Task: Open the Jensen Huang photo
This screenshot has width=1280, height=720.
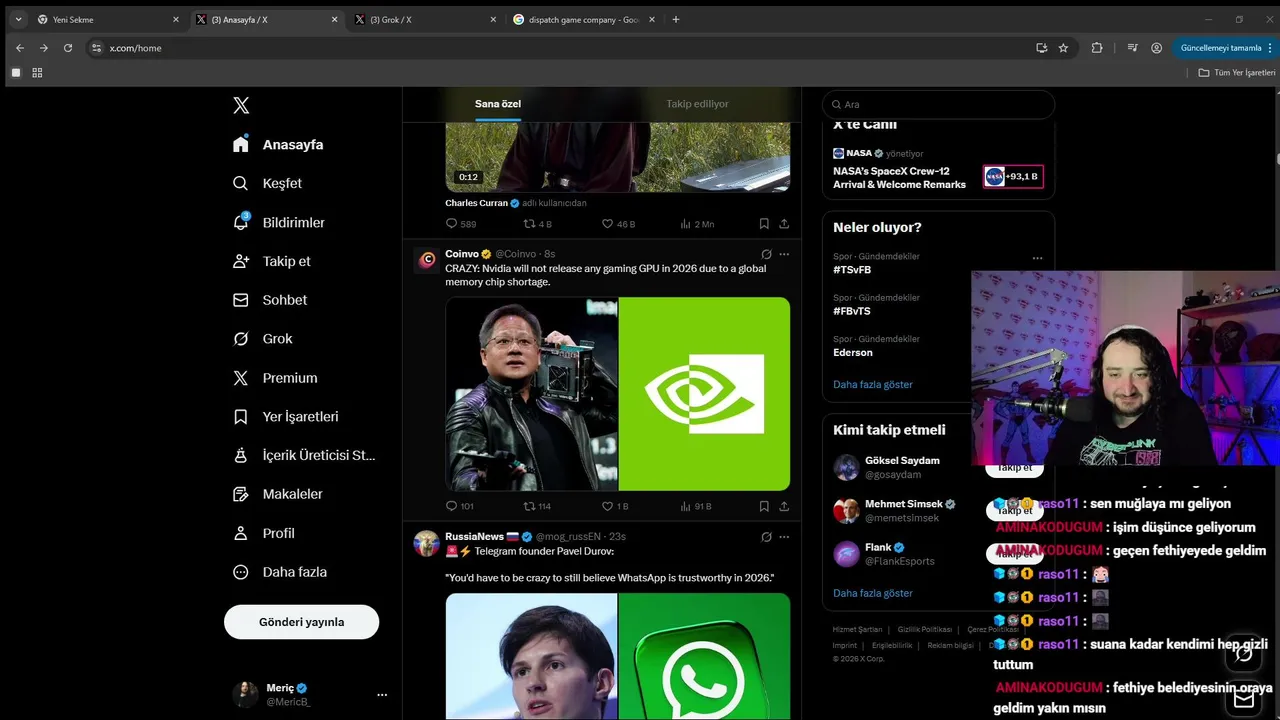Action: click(531, 394)
